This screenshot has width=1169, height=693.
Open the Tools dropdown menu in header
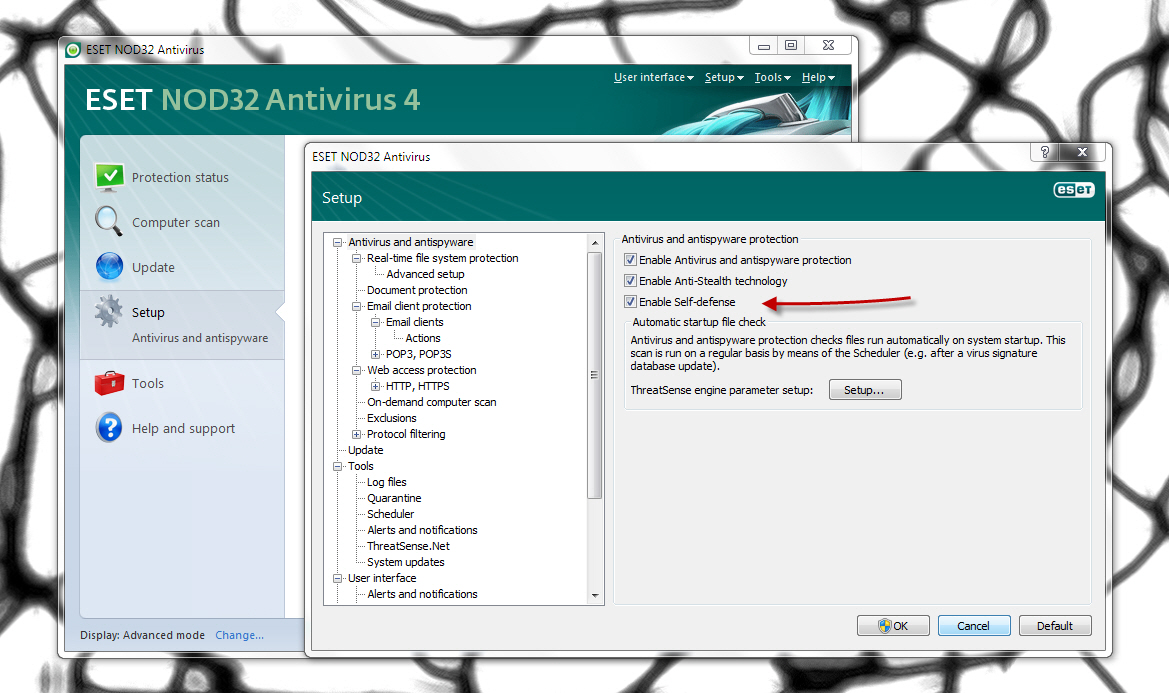[x=772, y=77]
